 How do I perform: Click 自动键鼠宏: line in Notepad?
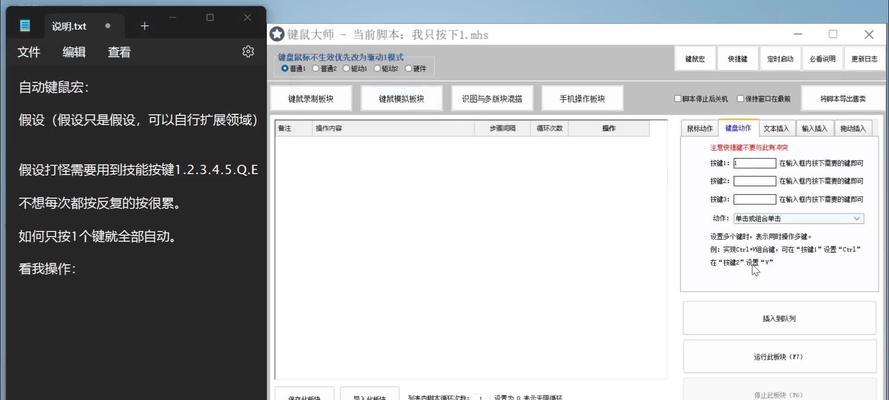click(x=54, y=87)
